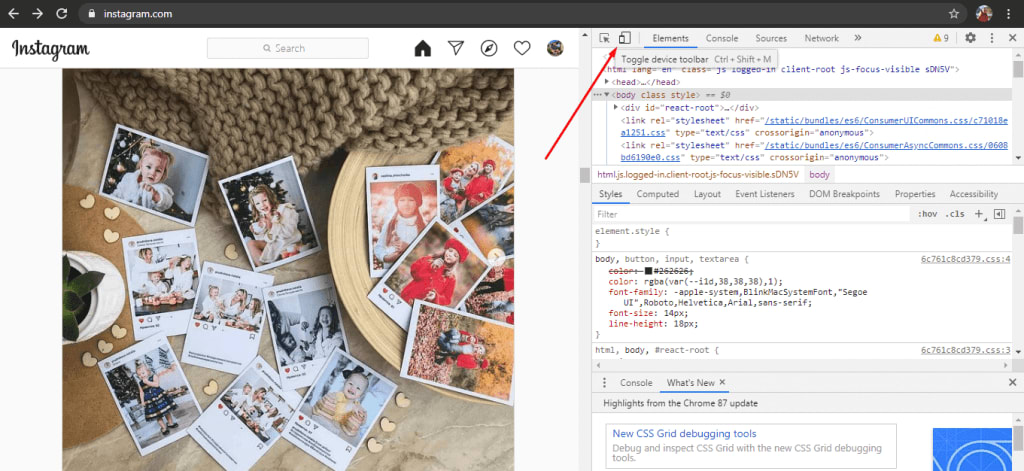Switch to drawer Console tab
This screenshot has height=471, width=1024.
(636, 383)
